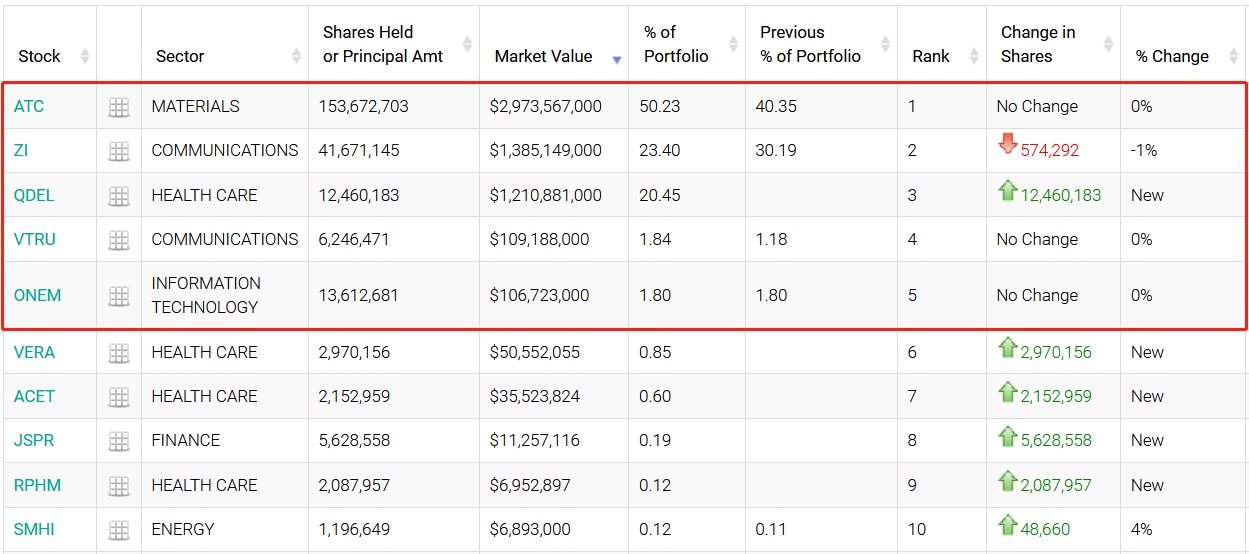This screenshot has height=554, width=1249.
Task: Click the grid icon beside ATC
Action: pyautogui.click(x=119, y=107)
